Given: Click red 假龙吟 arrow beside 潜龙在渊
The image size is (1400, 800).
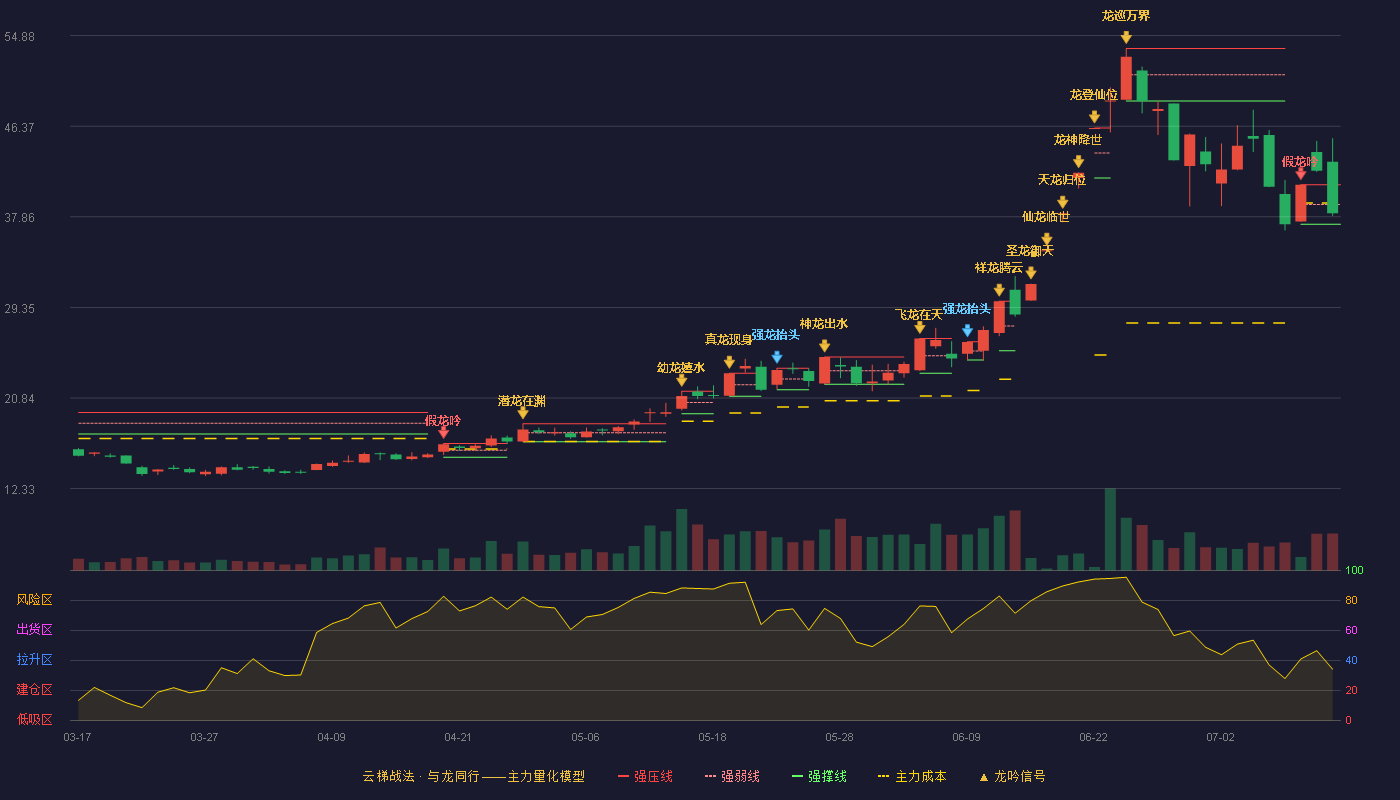Looking at the screenshot, I should (x=443, y=433).
